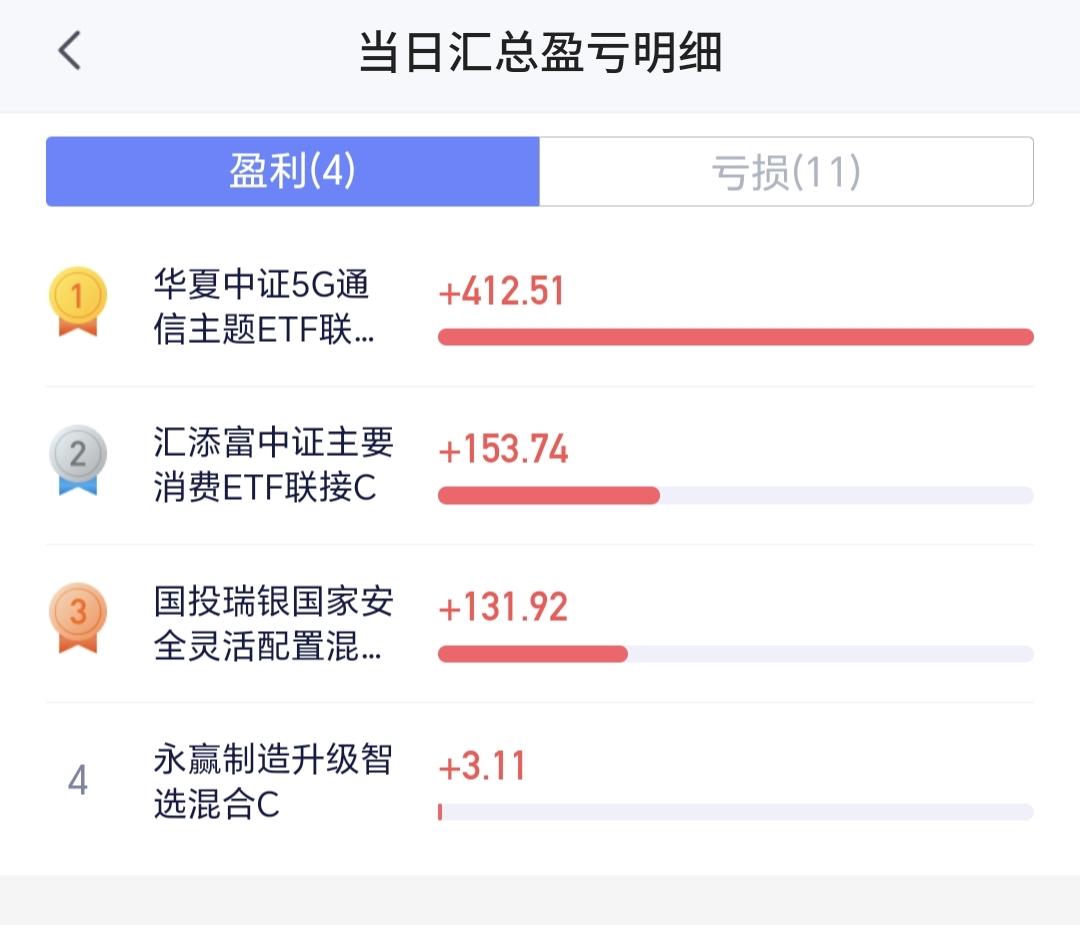The width and height of the screenshot is (1080, 925).
Task: Open 永赢制造升级智选混合C fund name
Action: pos(273,781)
